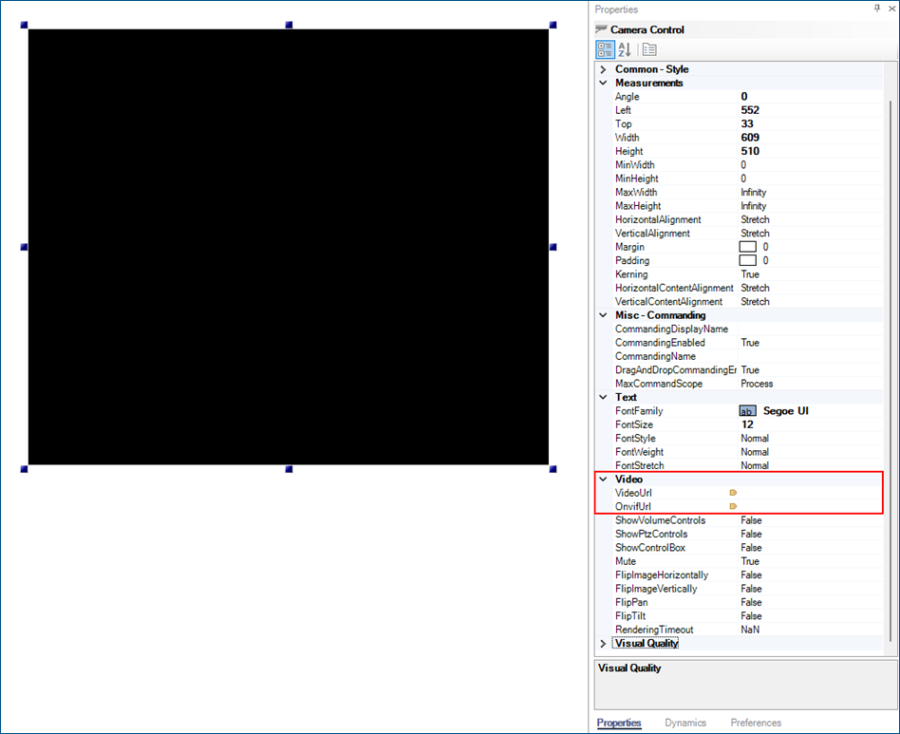Viewport: 900px width, 734px height.
Task: Sort properties alphabetically
Action: pos(625,50)
